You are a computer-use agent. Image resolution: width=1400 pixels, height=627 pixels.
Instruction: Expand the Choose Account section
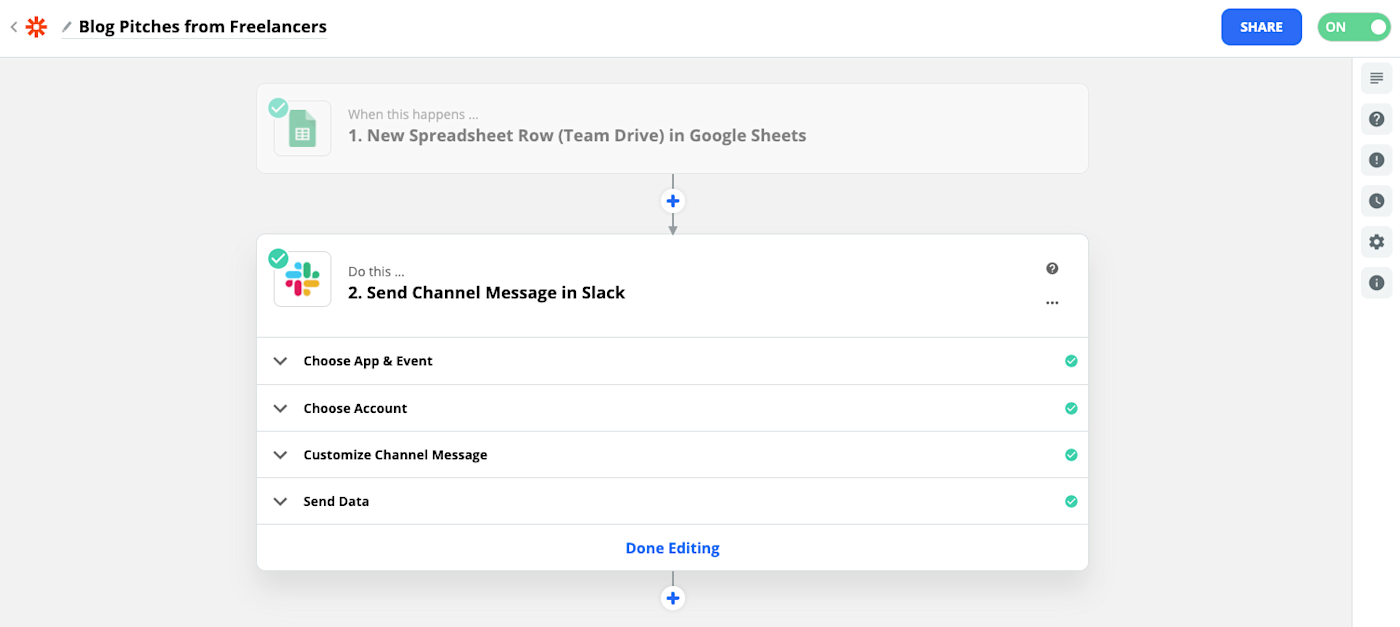pyautogui.click(x=672, y=408)
